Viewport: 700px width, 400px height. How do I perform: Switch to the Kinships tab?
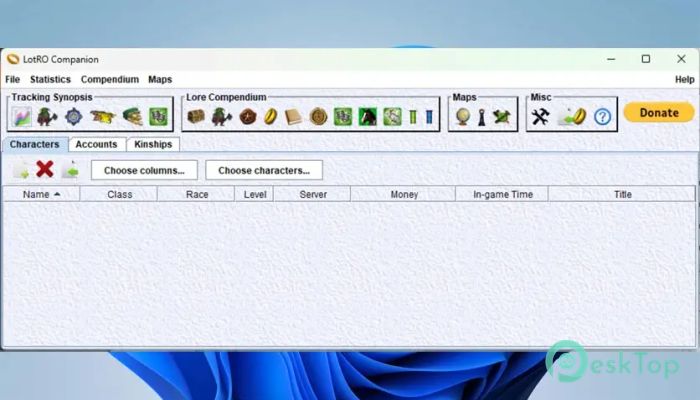[x=153, y=144]
